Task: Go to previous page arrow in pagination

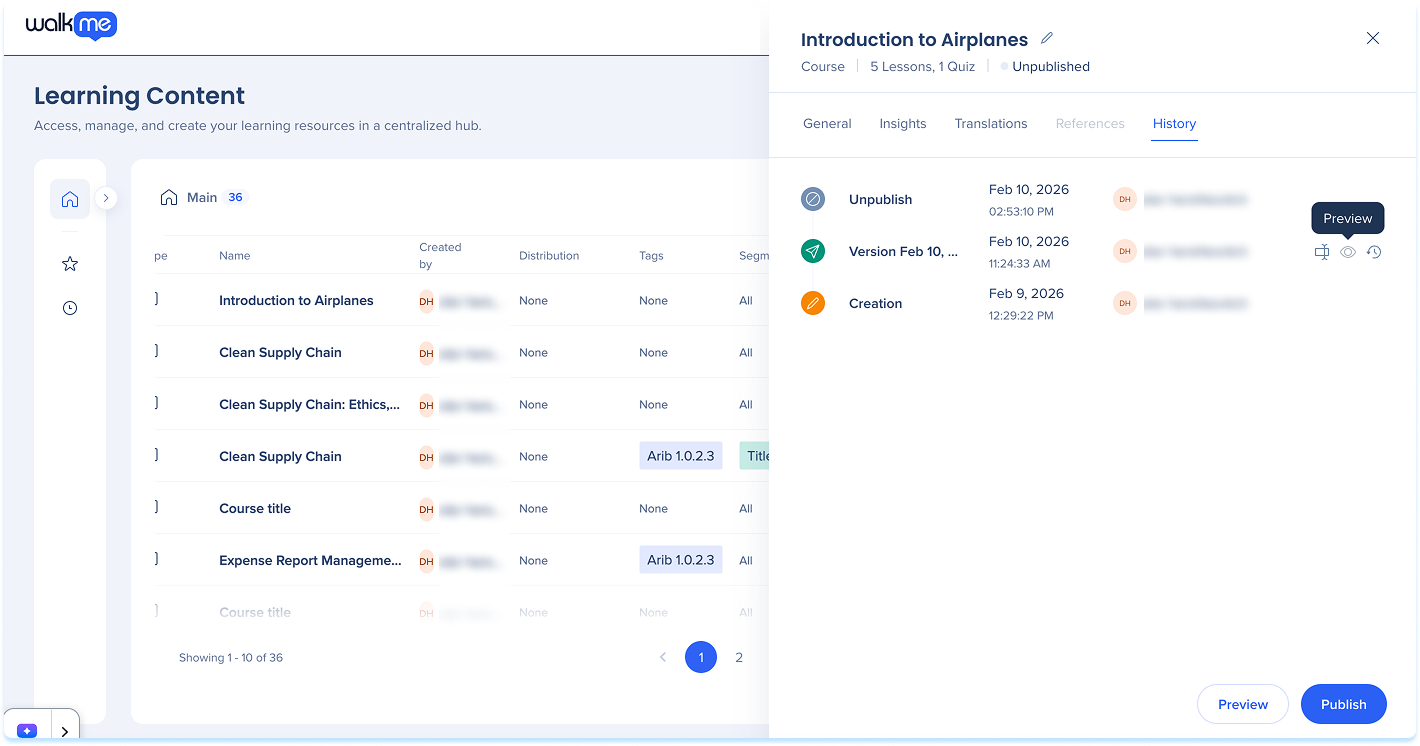Action: pyautogui.click(x=662, y=657)
